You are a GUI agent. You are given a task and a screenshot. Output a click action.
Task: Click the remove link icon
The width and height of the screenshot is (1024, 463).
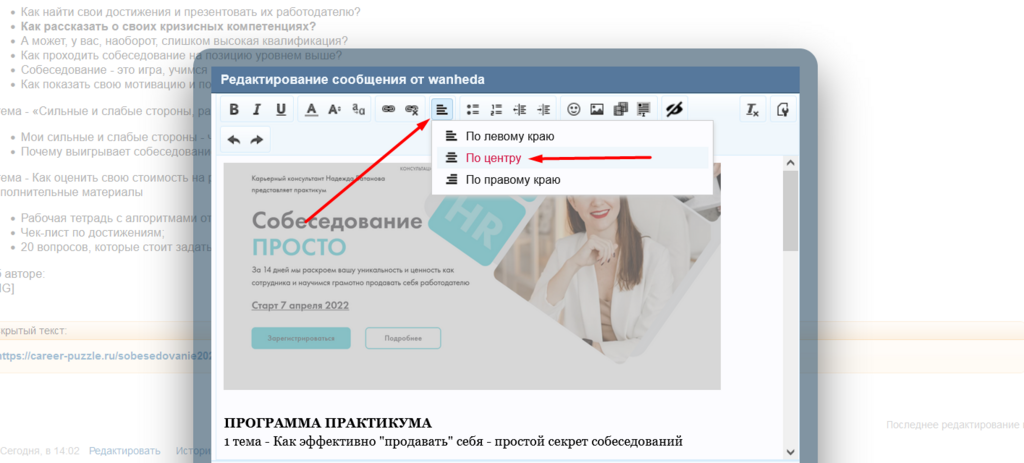pyautogui.click(x=412, y=110)
